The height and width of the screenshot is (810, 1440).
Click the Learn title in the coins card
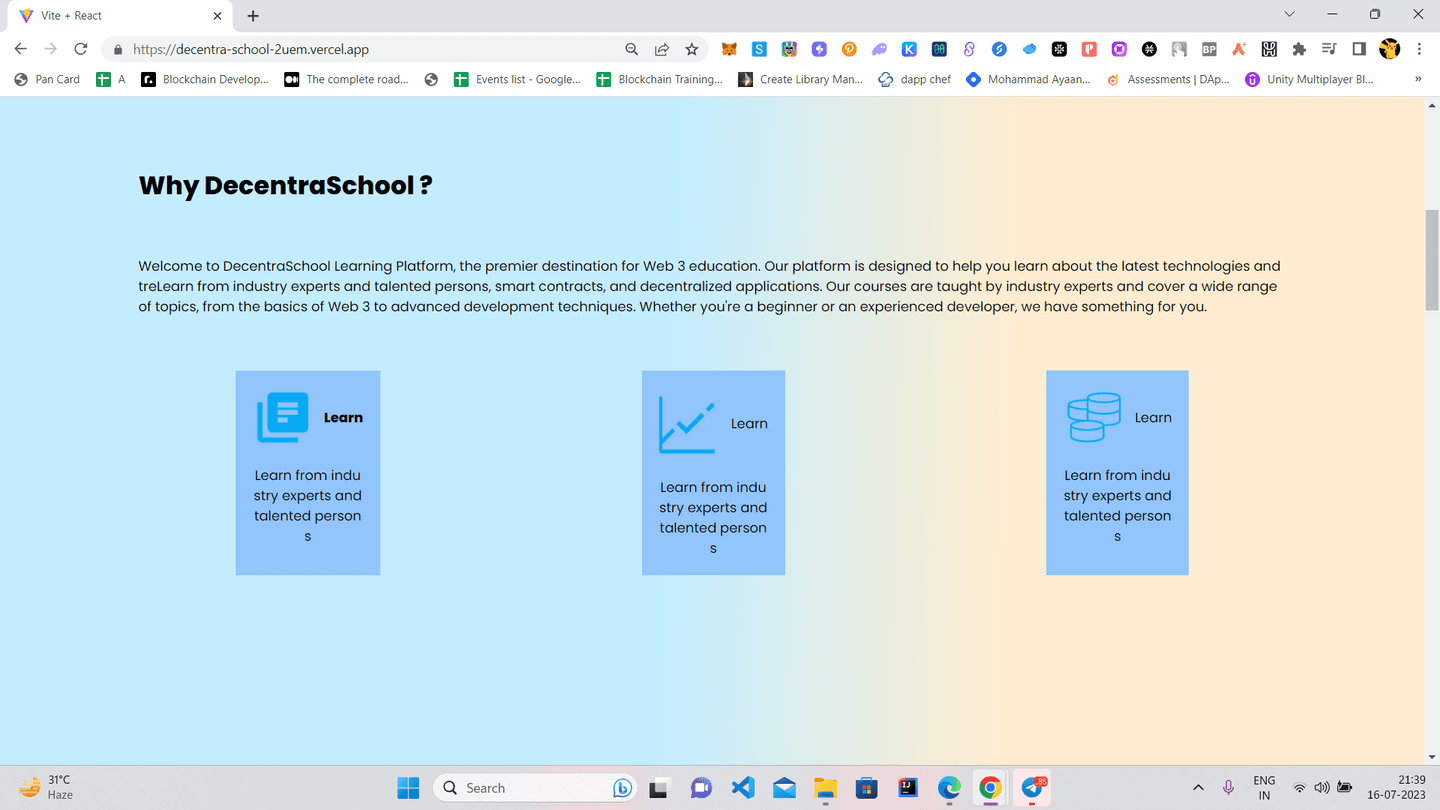pos(1153,417)
